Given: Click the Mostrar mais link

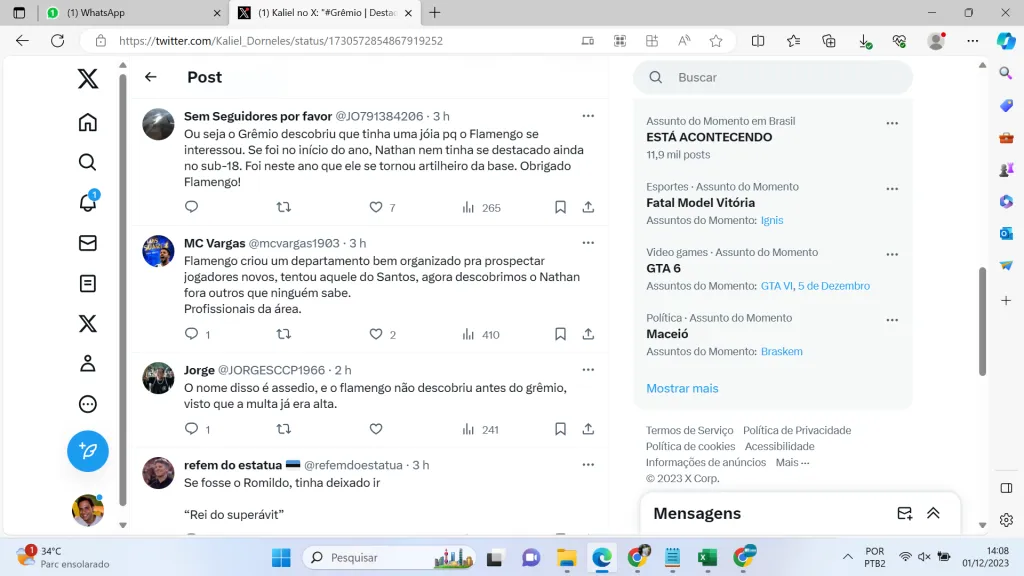Looking at the screenshot, I should 682,388.
